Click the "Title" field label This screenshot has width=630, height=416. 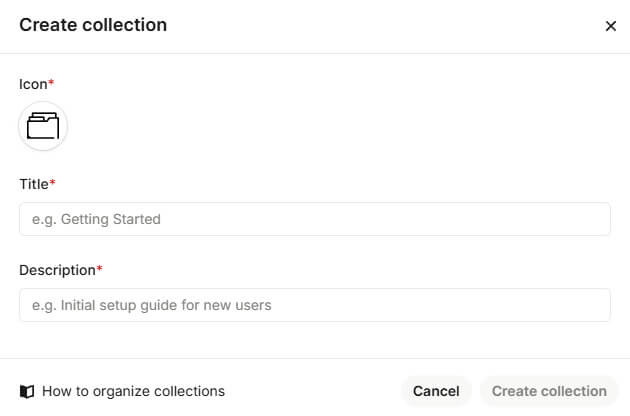pos(34,184)
